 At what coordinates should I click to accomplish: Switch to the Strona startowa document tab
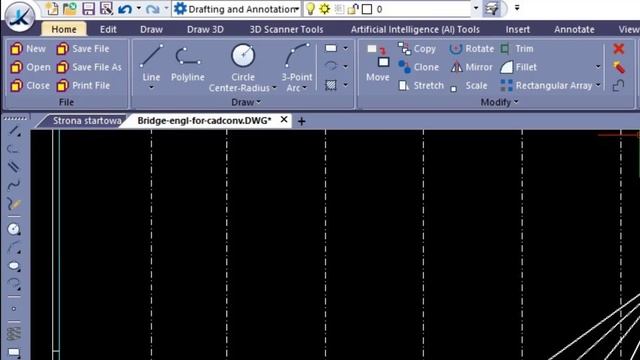pyautogui.click(x=87, y=121)
